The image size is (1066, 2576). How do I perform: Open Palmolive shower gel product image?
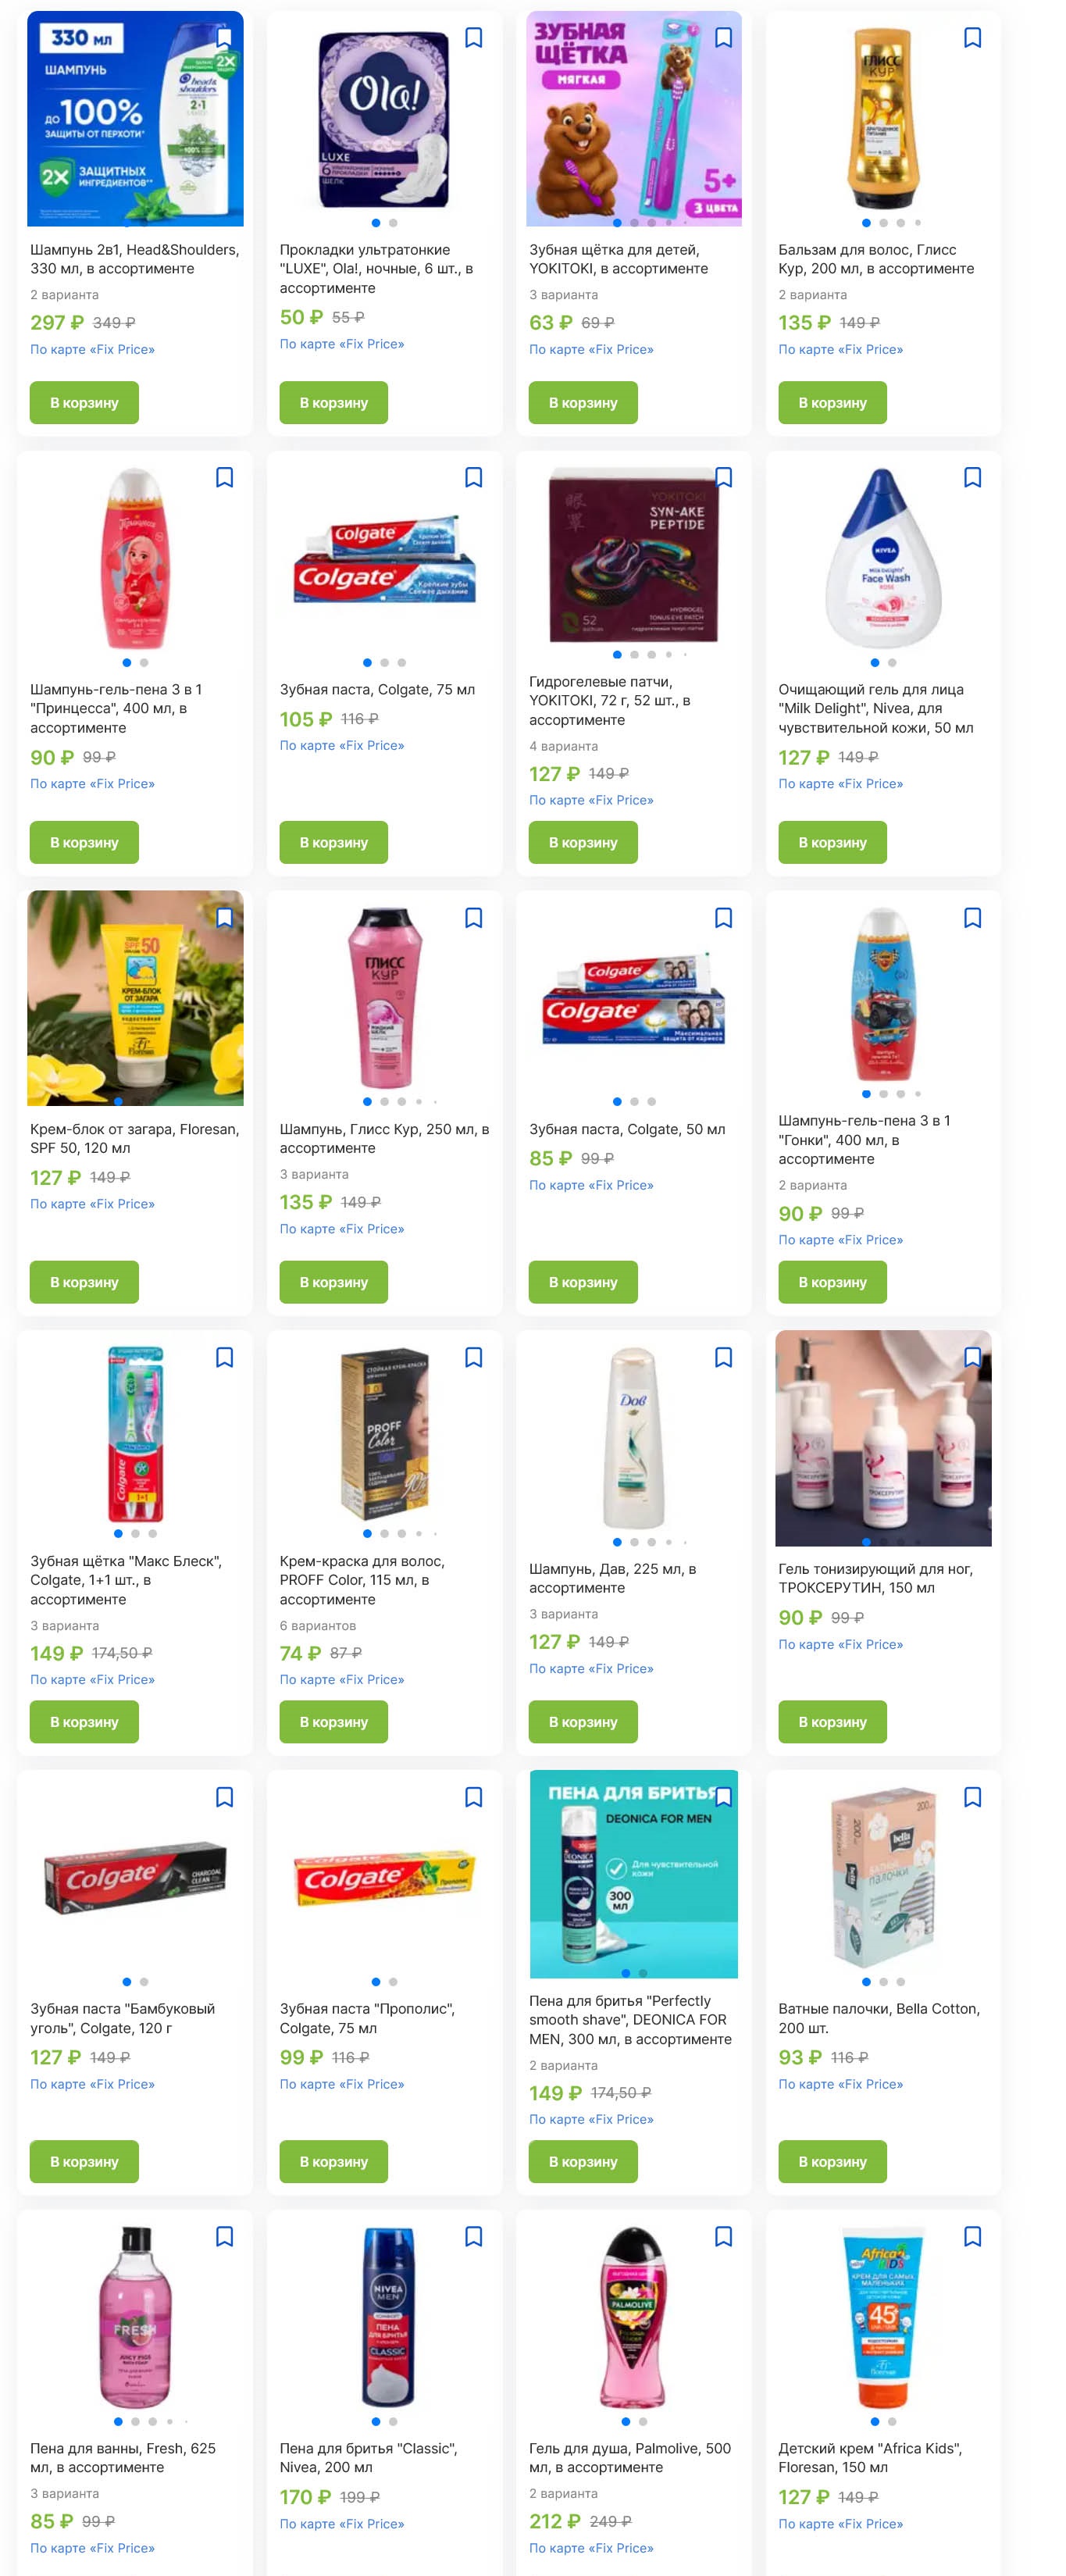click(x=634, y=2316)
